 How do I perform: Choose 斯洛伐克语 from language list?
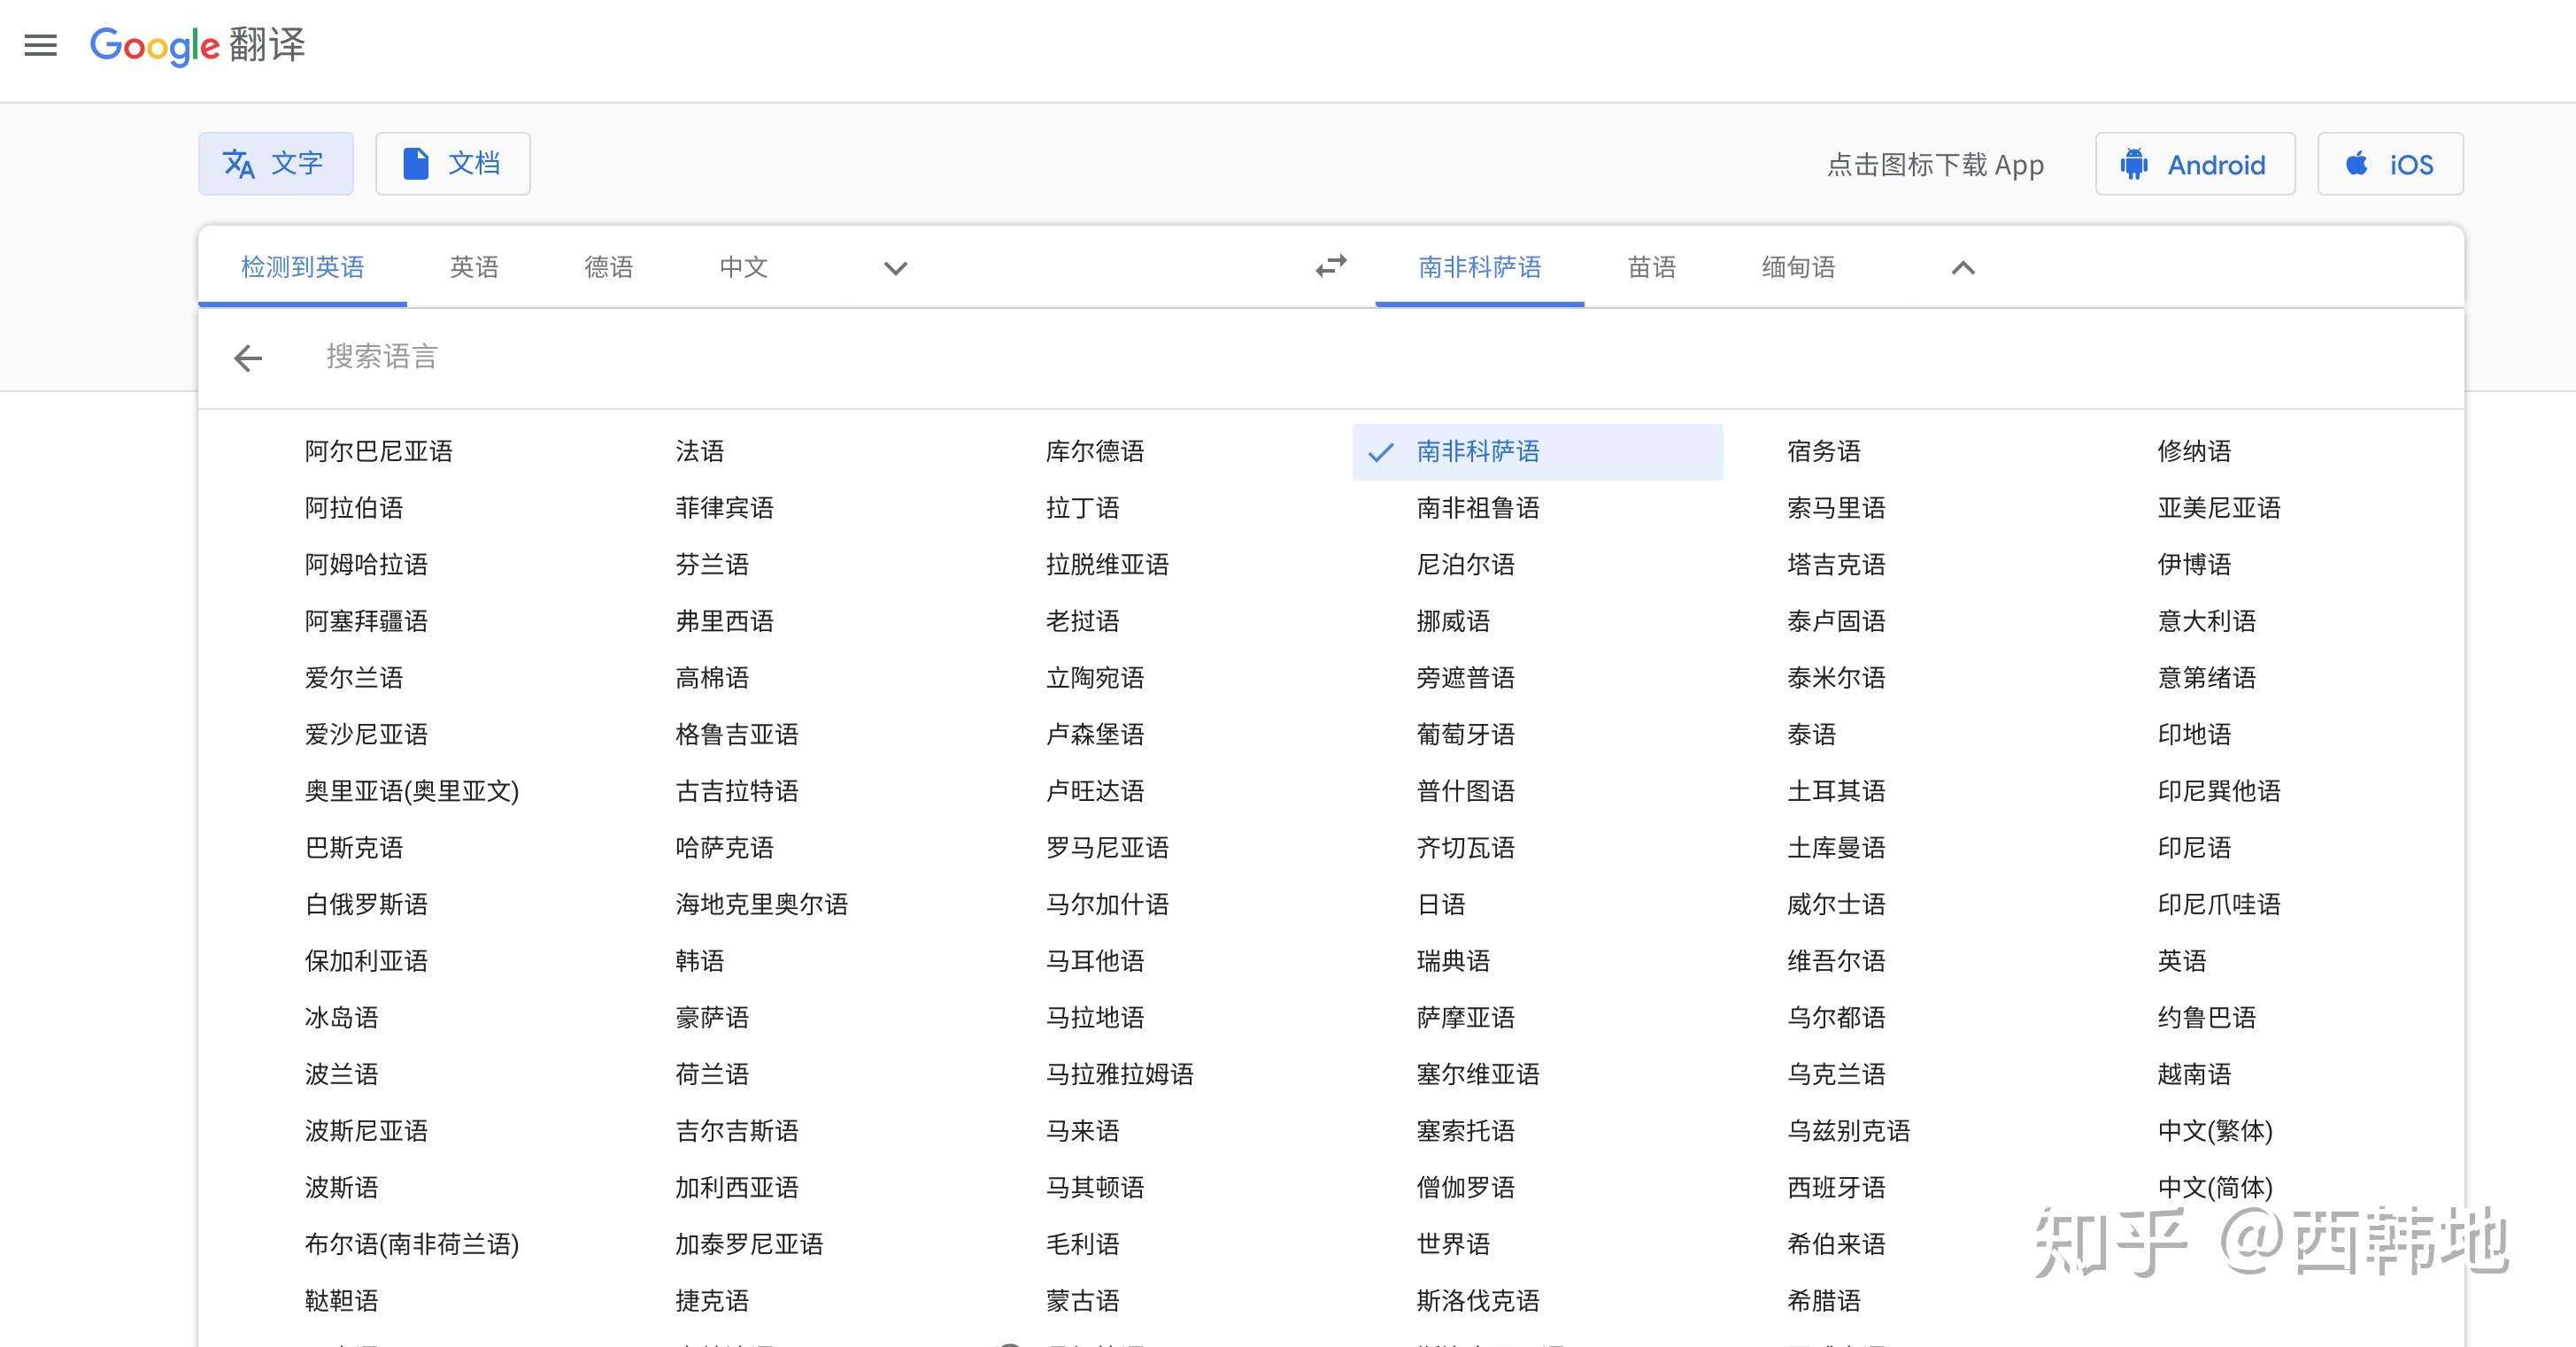[x=1478, y=1301]
